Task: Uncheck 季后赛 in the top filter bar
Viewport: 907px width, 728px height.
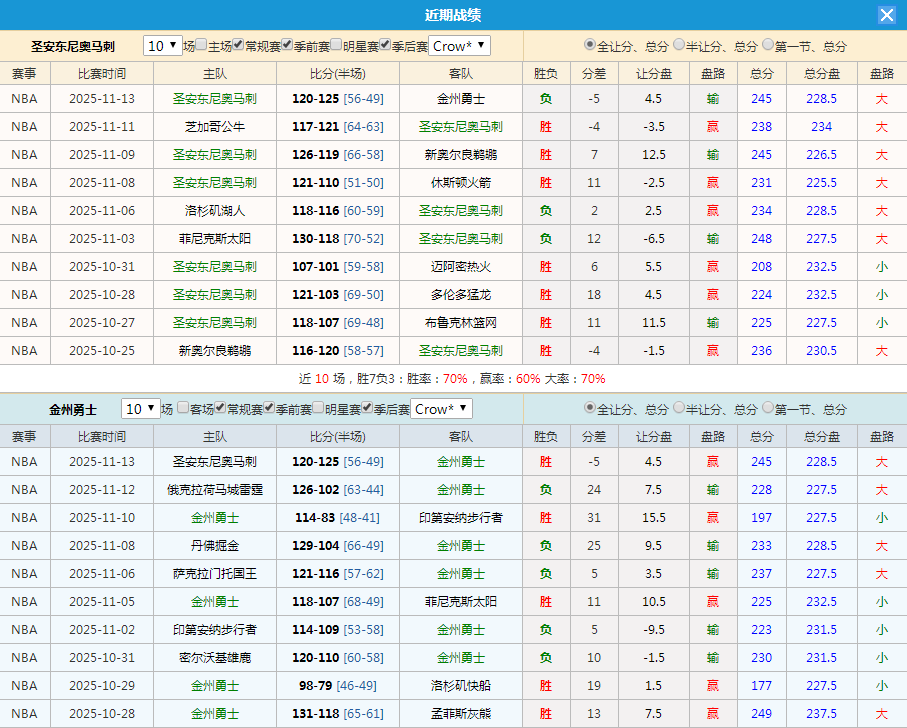Action: 383,45
